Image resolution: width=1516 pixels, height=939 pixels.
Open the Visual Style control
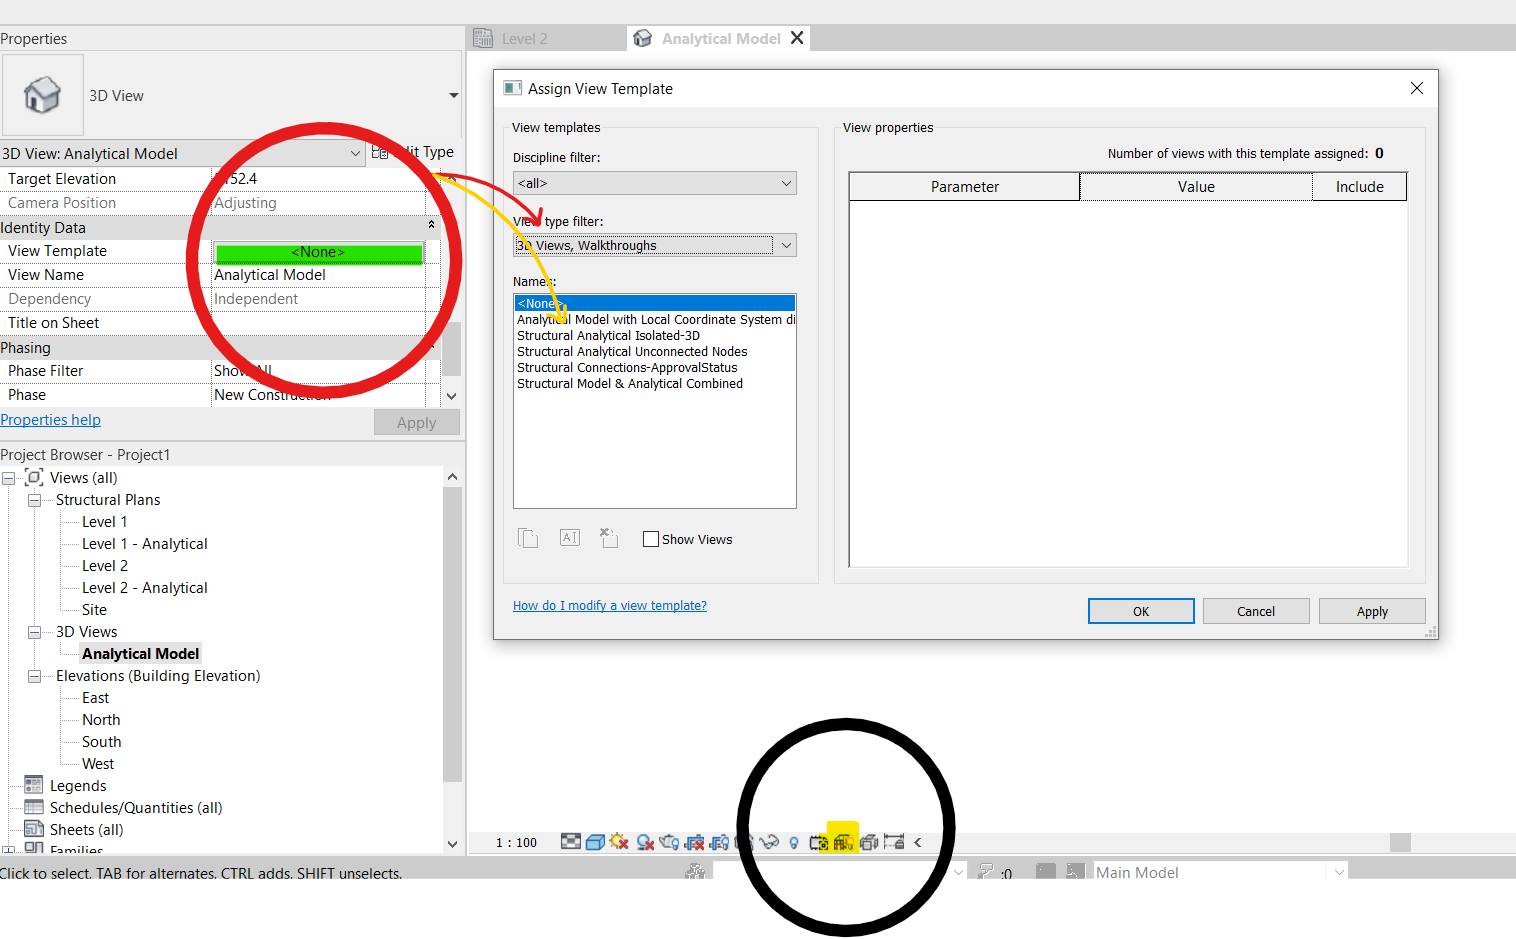pyautogui.click(x=596, y=842)
